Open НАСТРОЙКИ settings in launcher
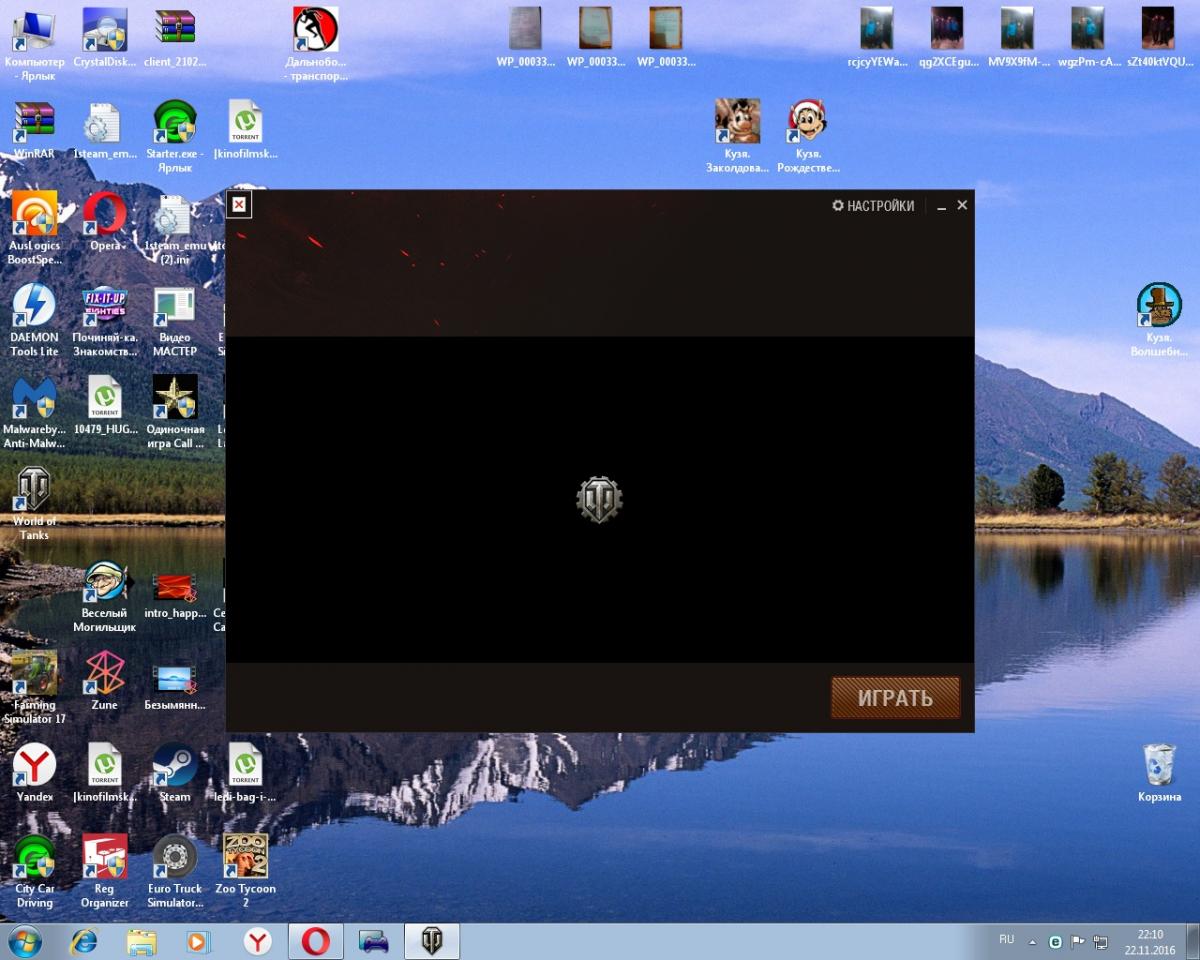Image resolution: width=1200 pixels, height=960 pixels. [x=873, y=206]
